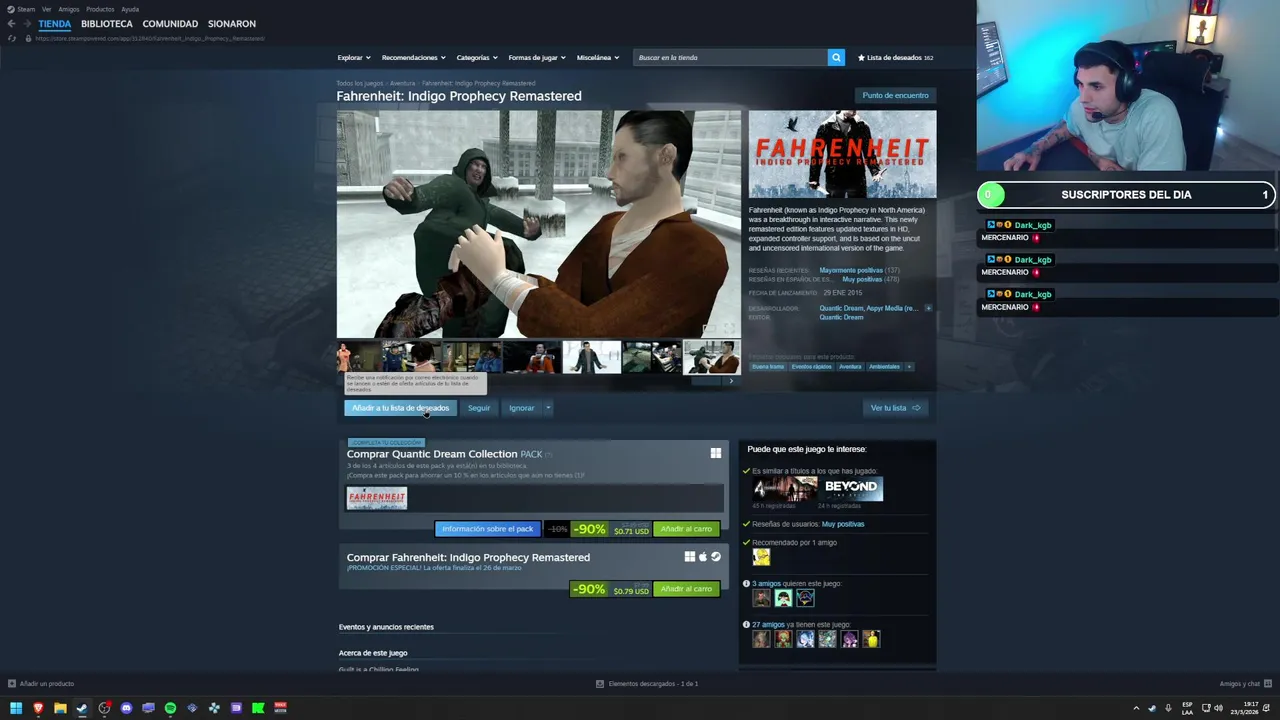The height and width of the screenshot is (720, 1280).
Task: Click in the Buscar en la tienda field
Action: tap(731, 58)
